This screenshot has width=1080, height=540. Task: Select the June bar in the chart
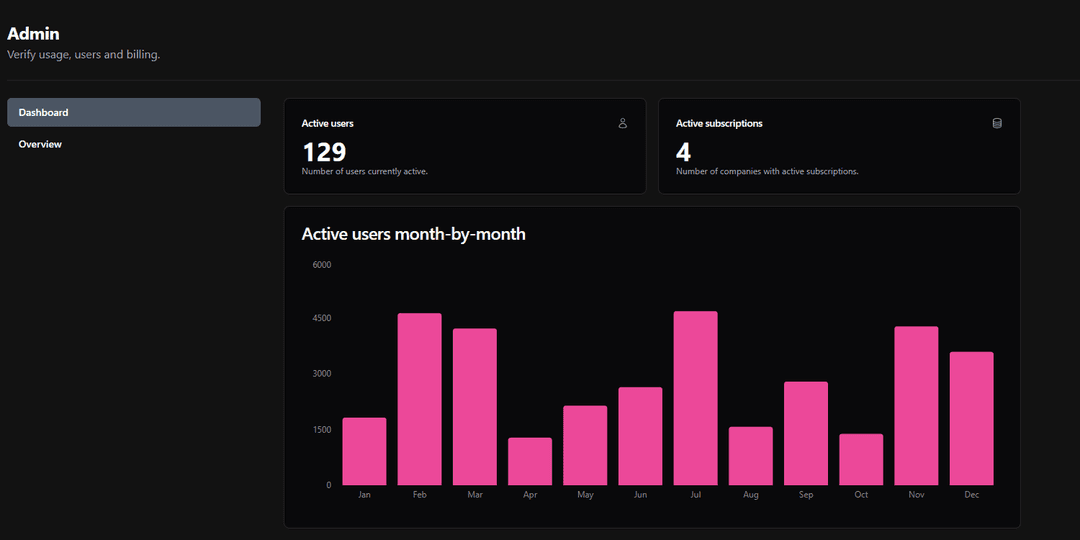(640, 436)
